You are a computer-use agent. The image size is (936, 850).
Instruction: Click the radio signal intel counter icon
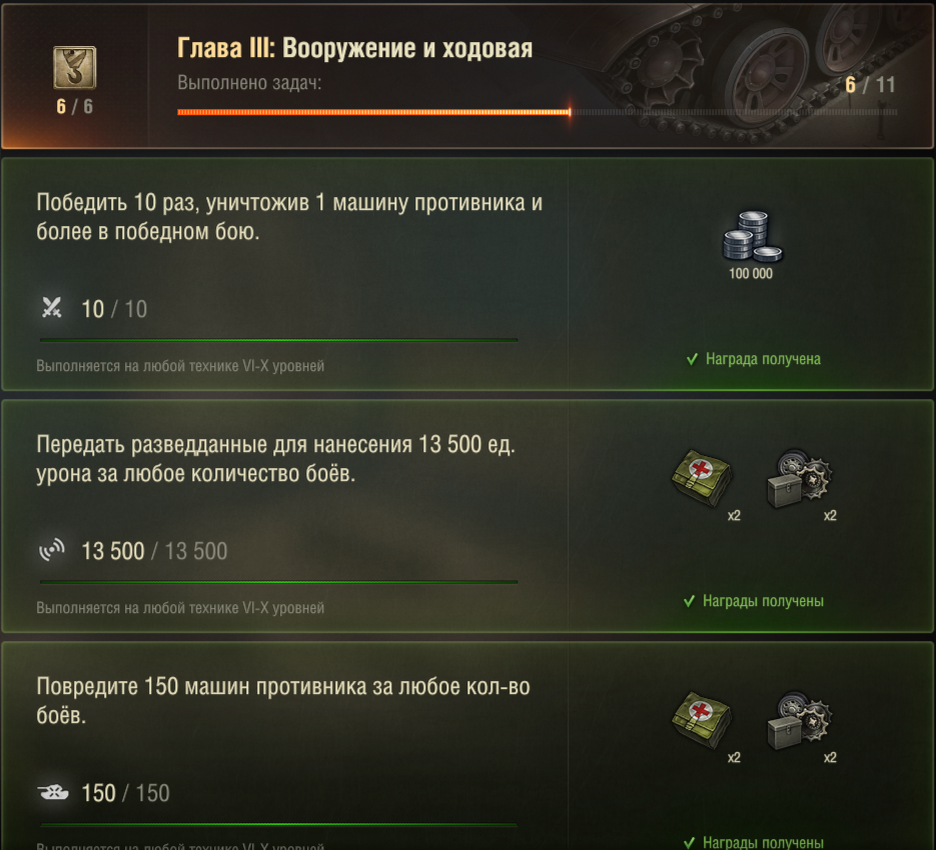pos(52,550)
